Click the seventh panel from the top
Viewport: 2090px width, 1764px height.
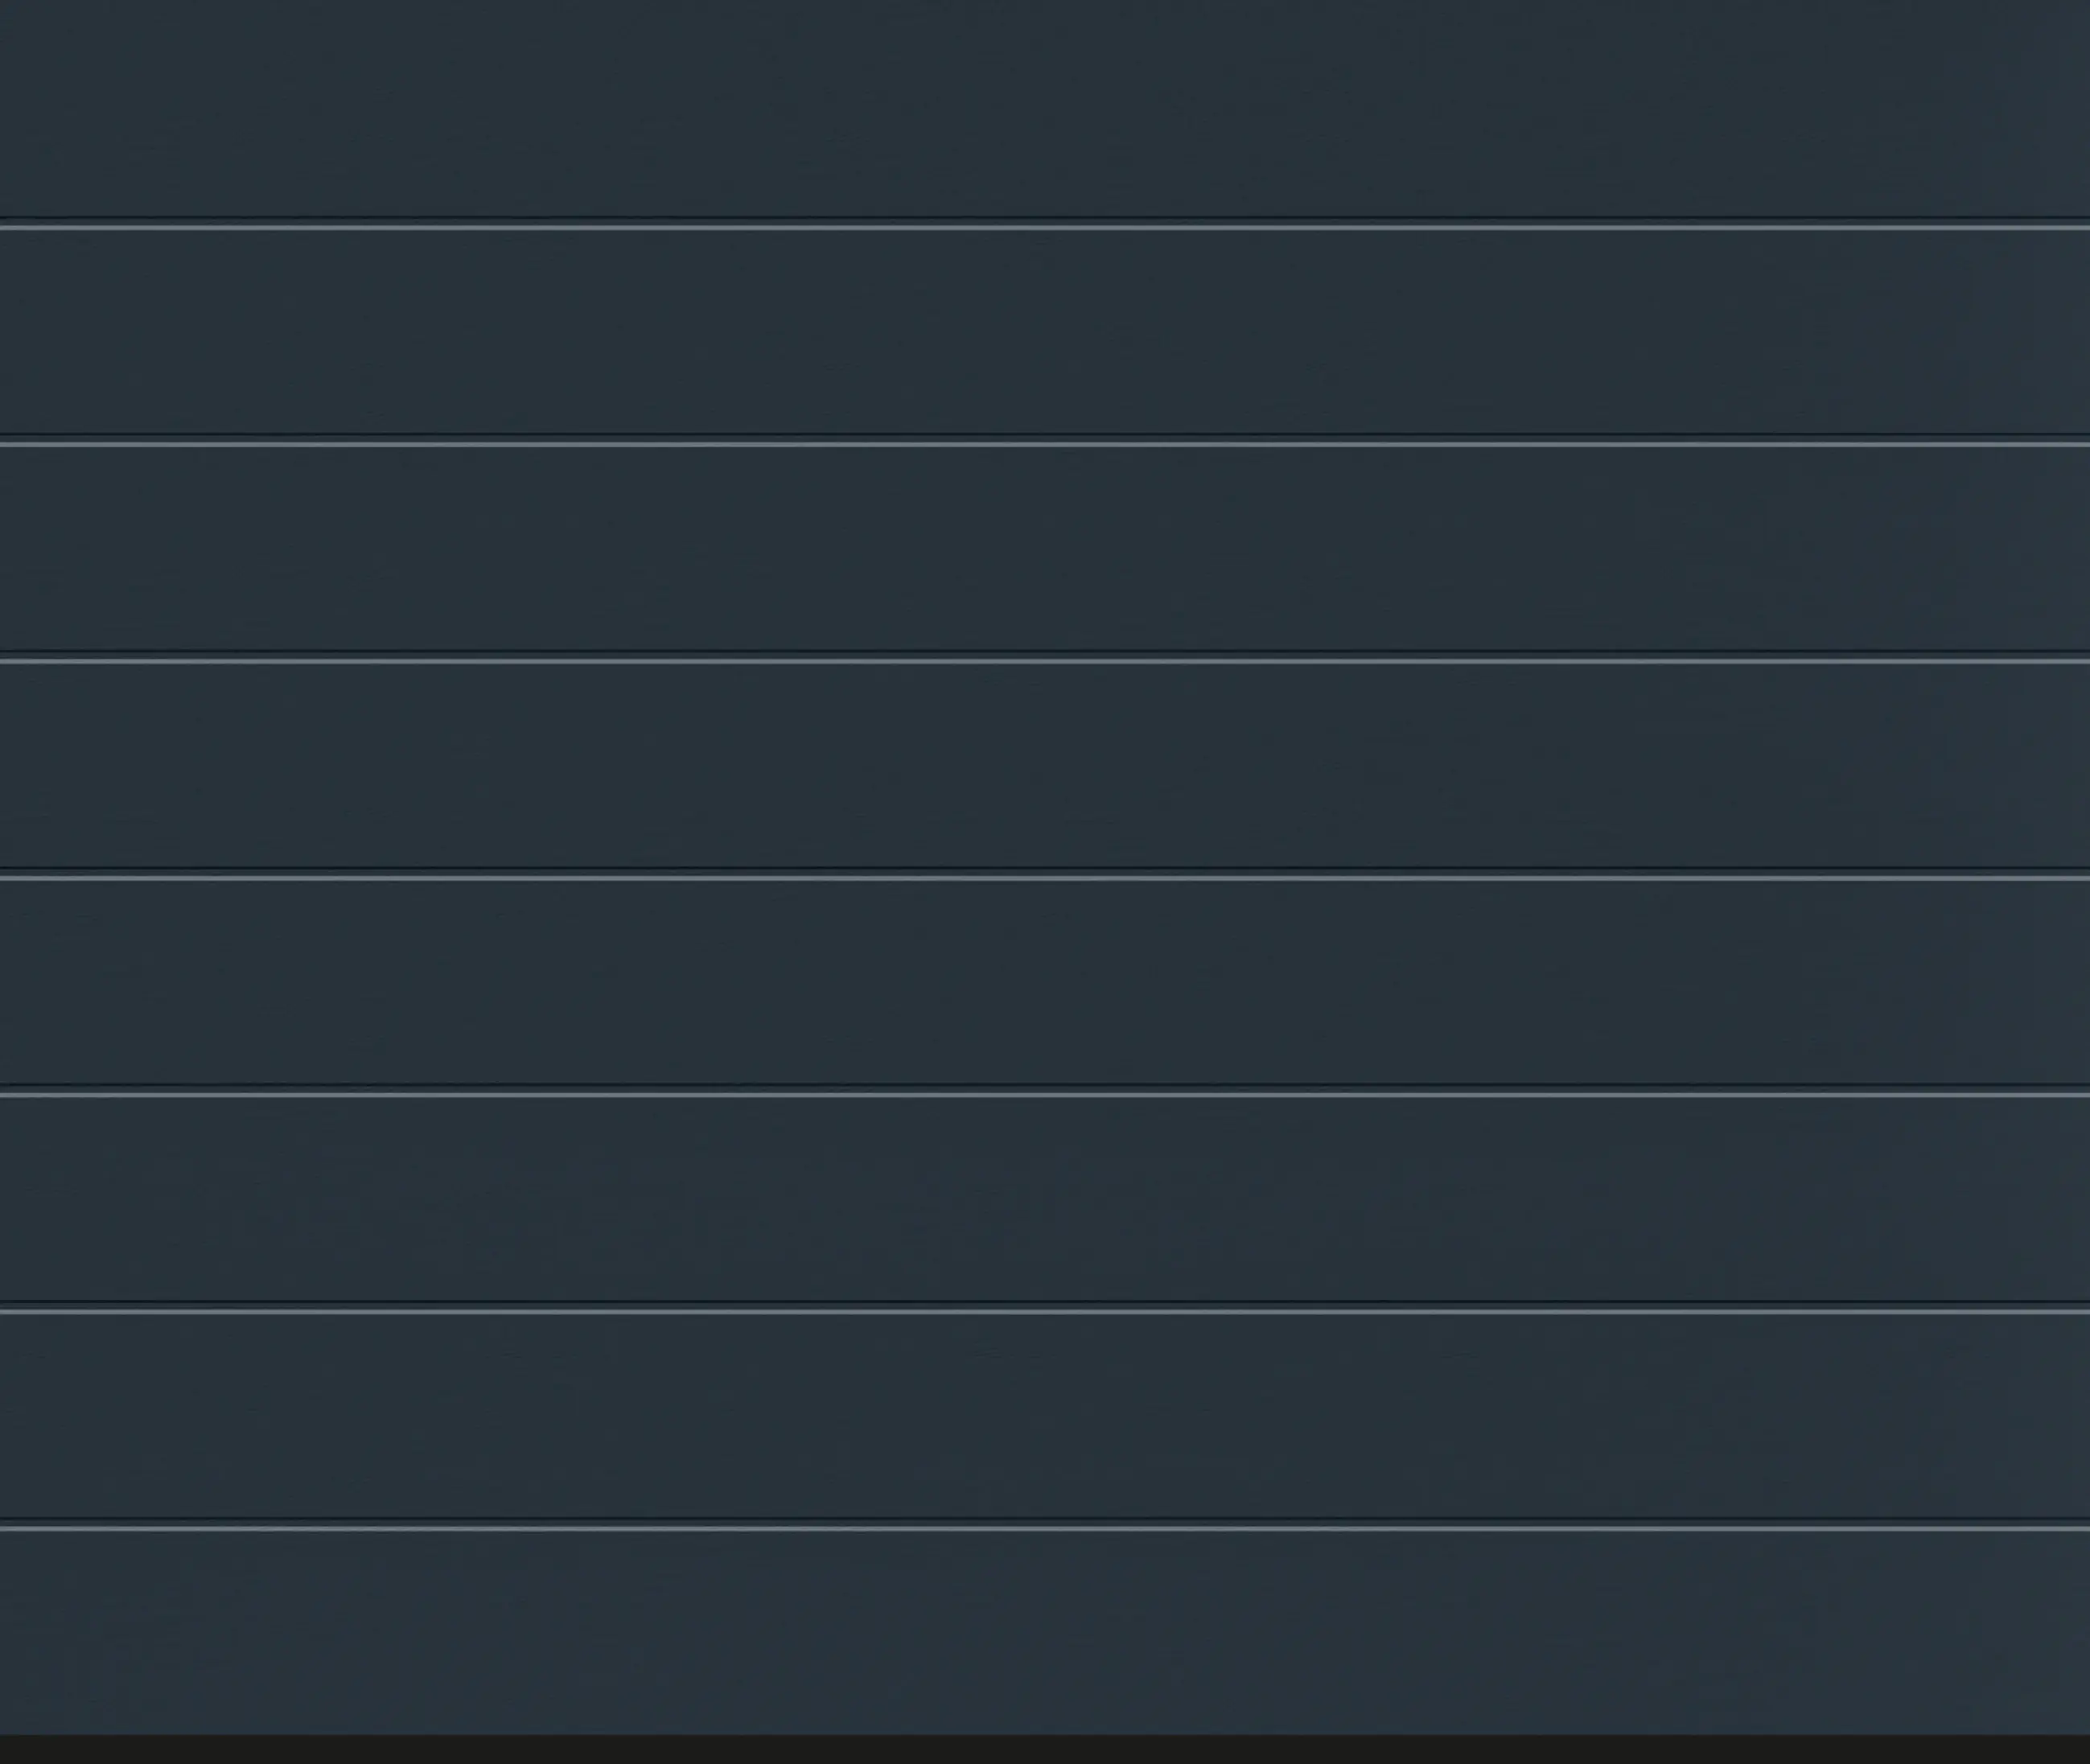click(x=1045, y=1417)
